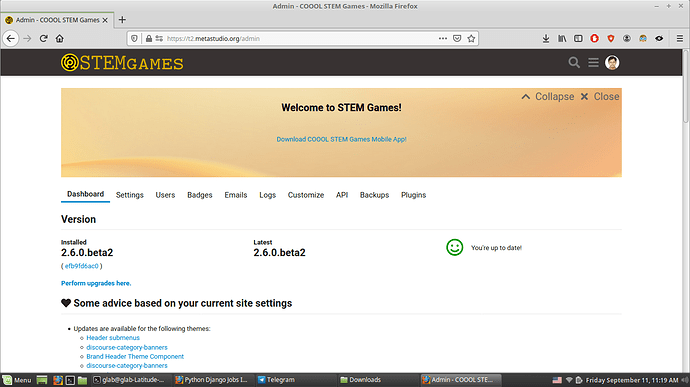
Task: Close the welcome banner
Action: pos(599,96)
